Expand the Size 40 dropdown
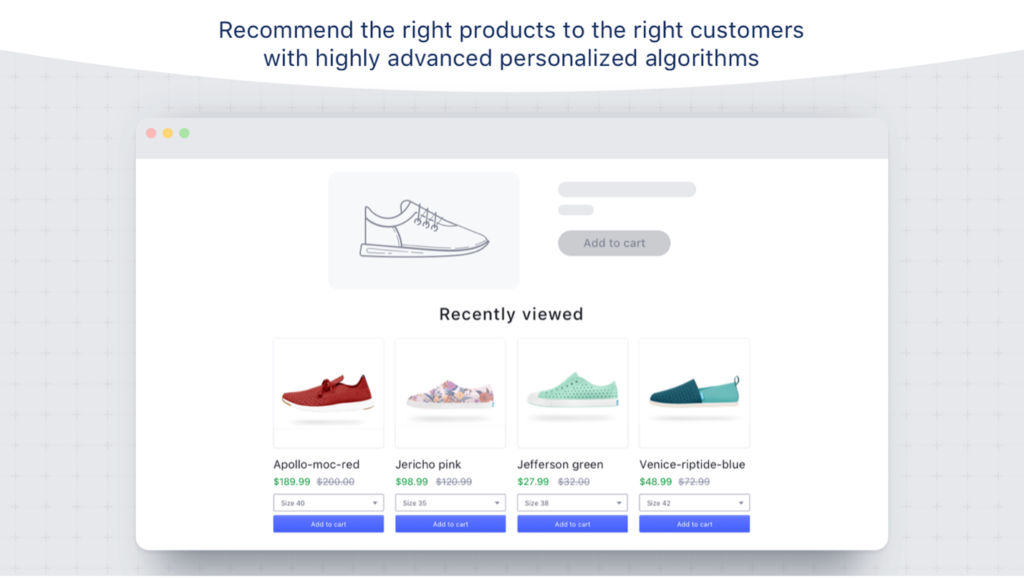Viewport: 1024px width, 579px height. tap(328, 503)
